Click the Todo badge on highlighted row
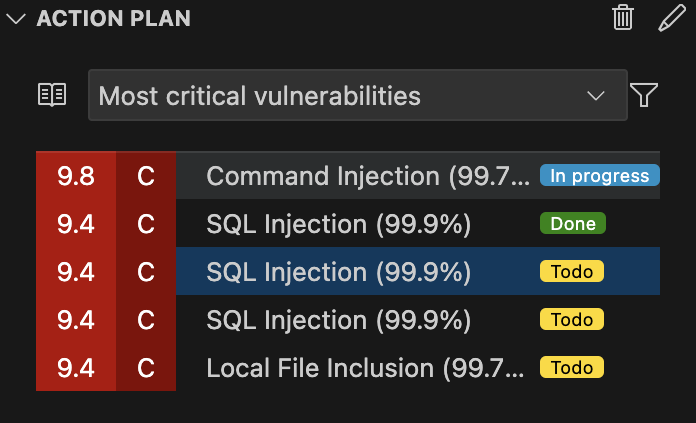 tap(572, 272)
